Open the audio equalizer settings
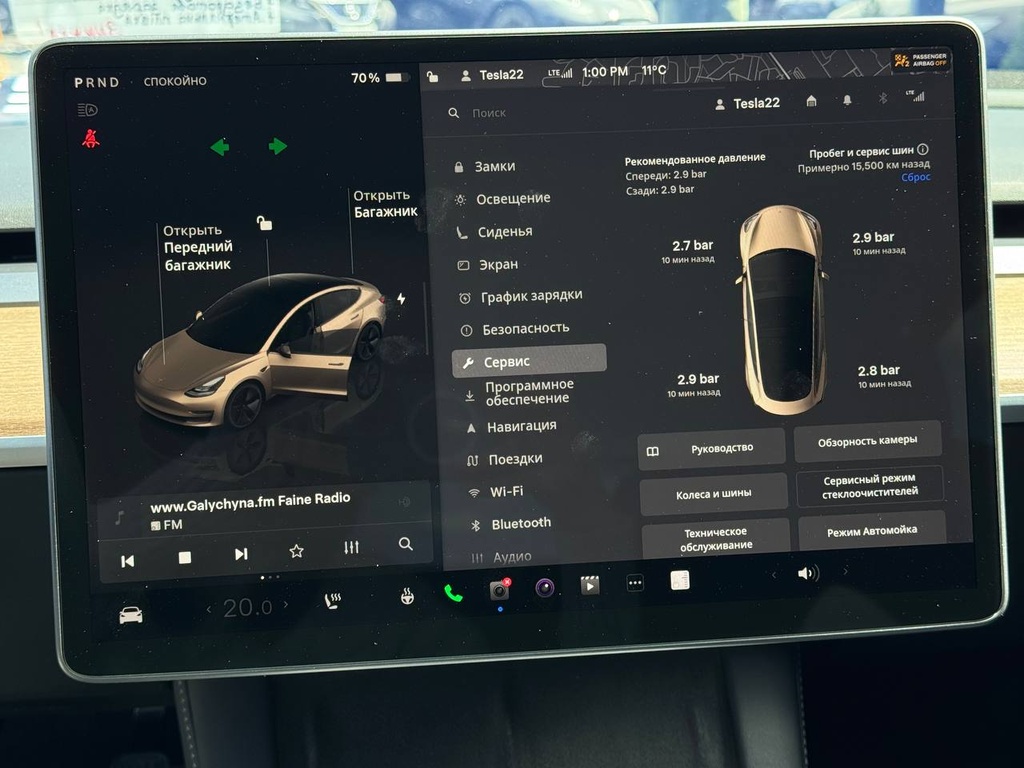This screenshot has height=768, width=1024. tap(351, 547)
